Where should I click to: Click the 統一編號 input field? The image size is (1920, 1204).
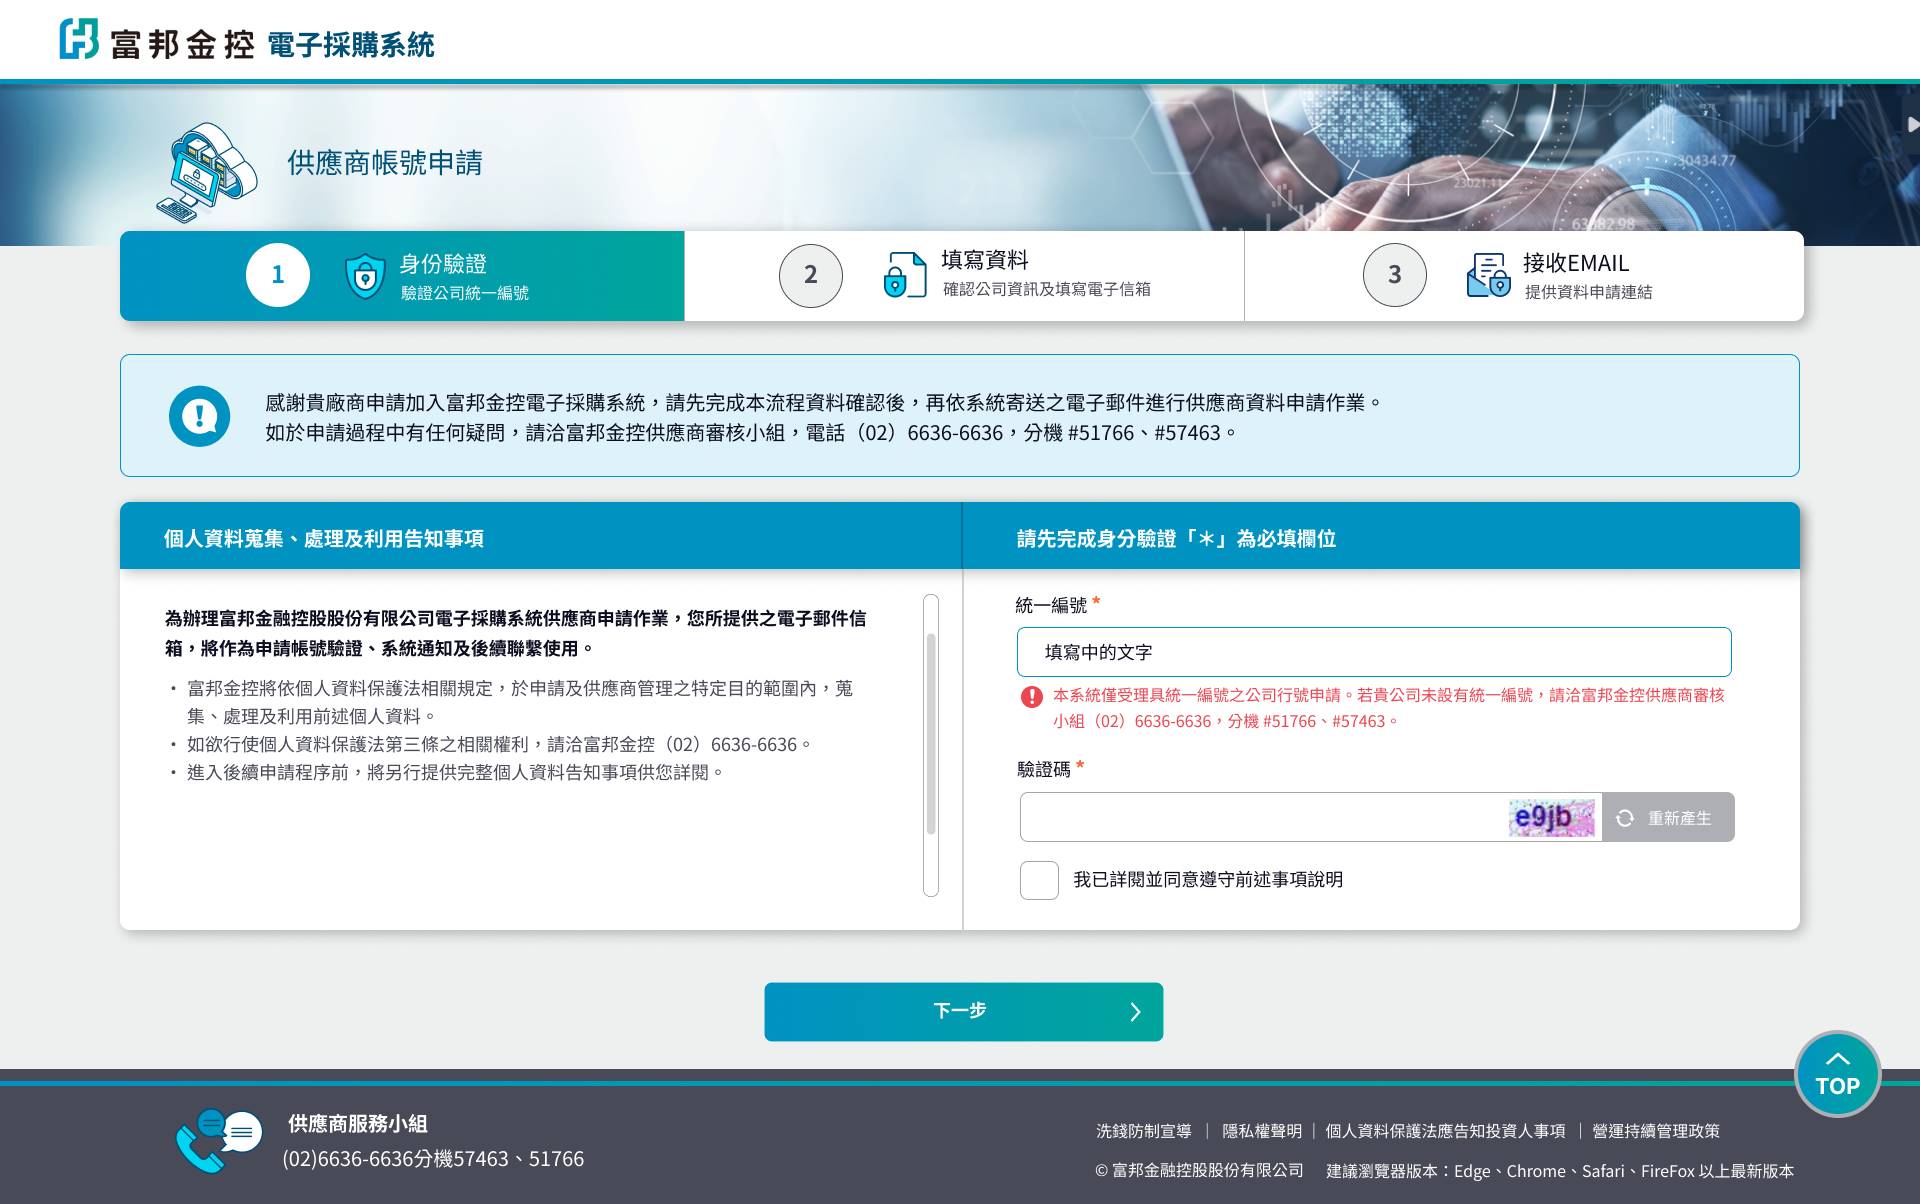[x=1374, y=652]
